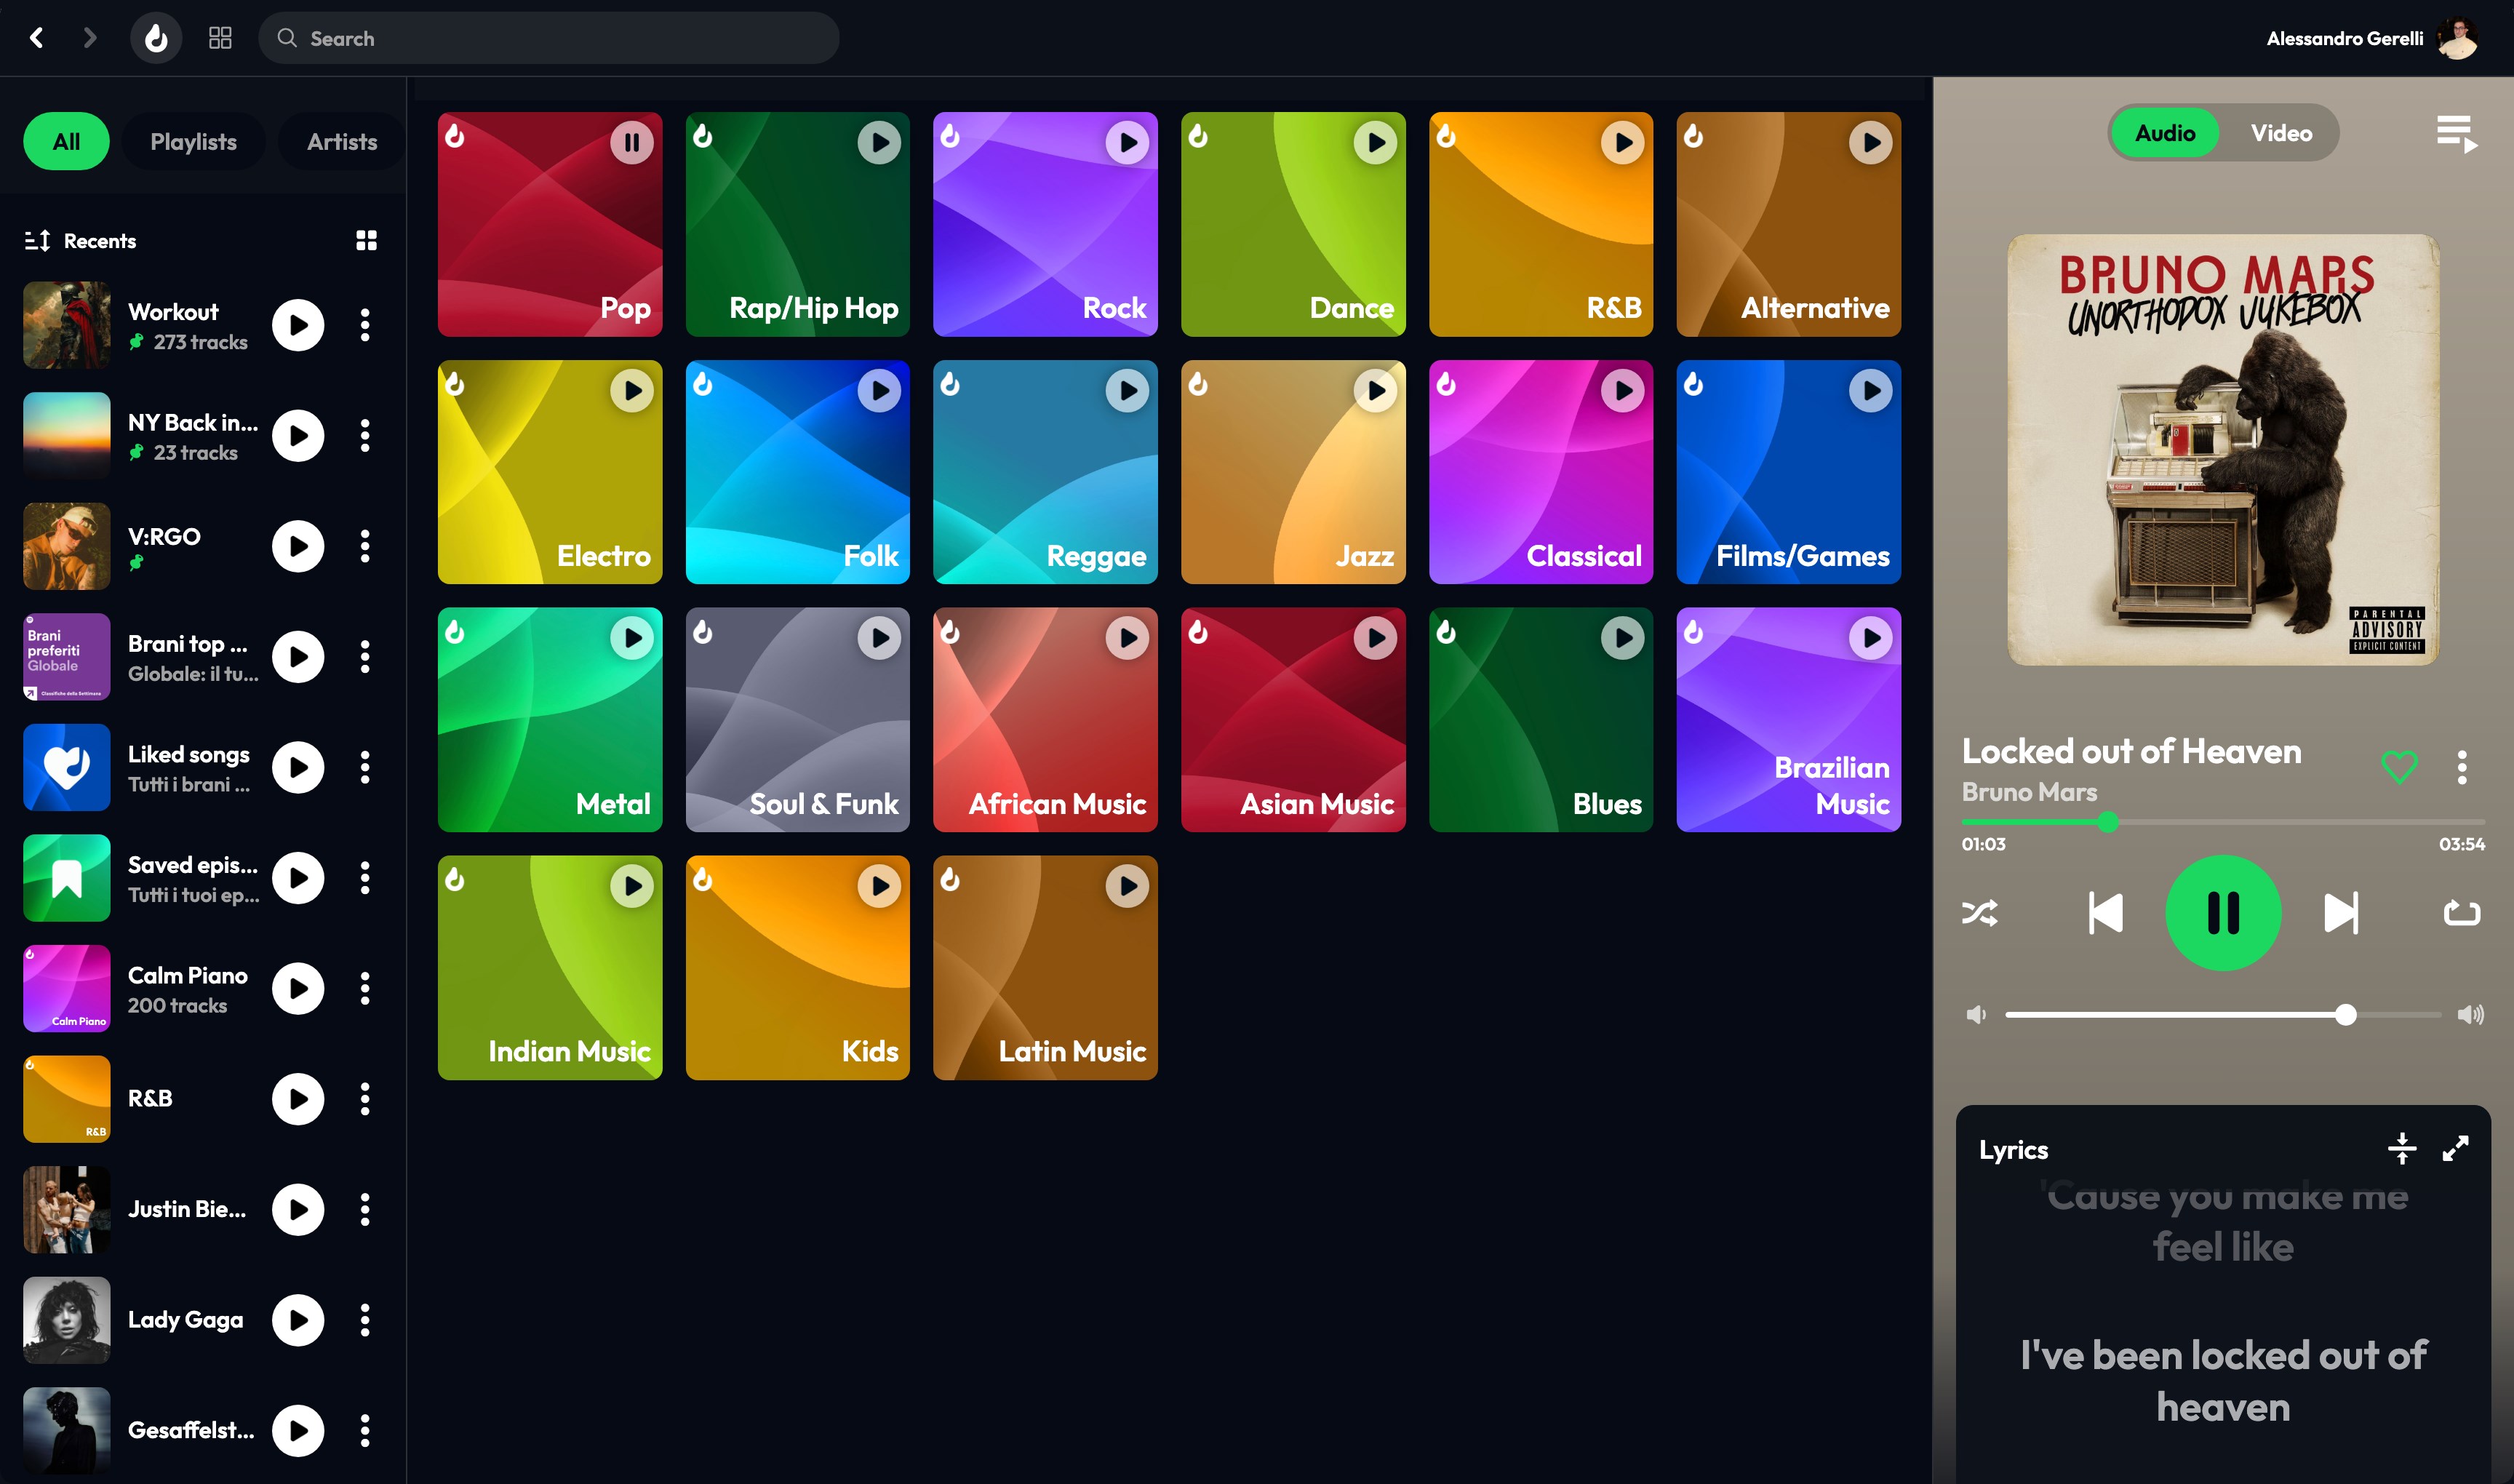This screenshot has width=2514, height=1484.
Task: Play Brani top playlist
Action: [298, 656]
